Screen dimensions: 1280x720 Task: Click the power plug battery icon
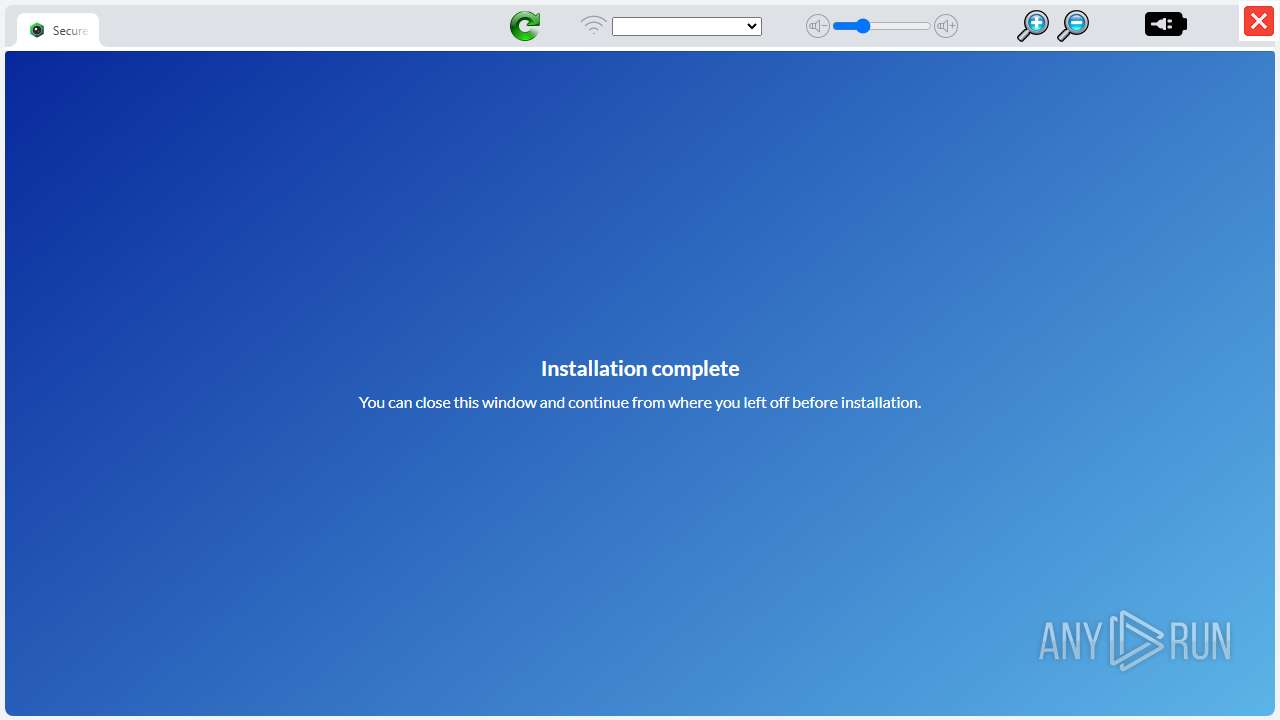click(1166, 24)
